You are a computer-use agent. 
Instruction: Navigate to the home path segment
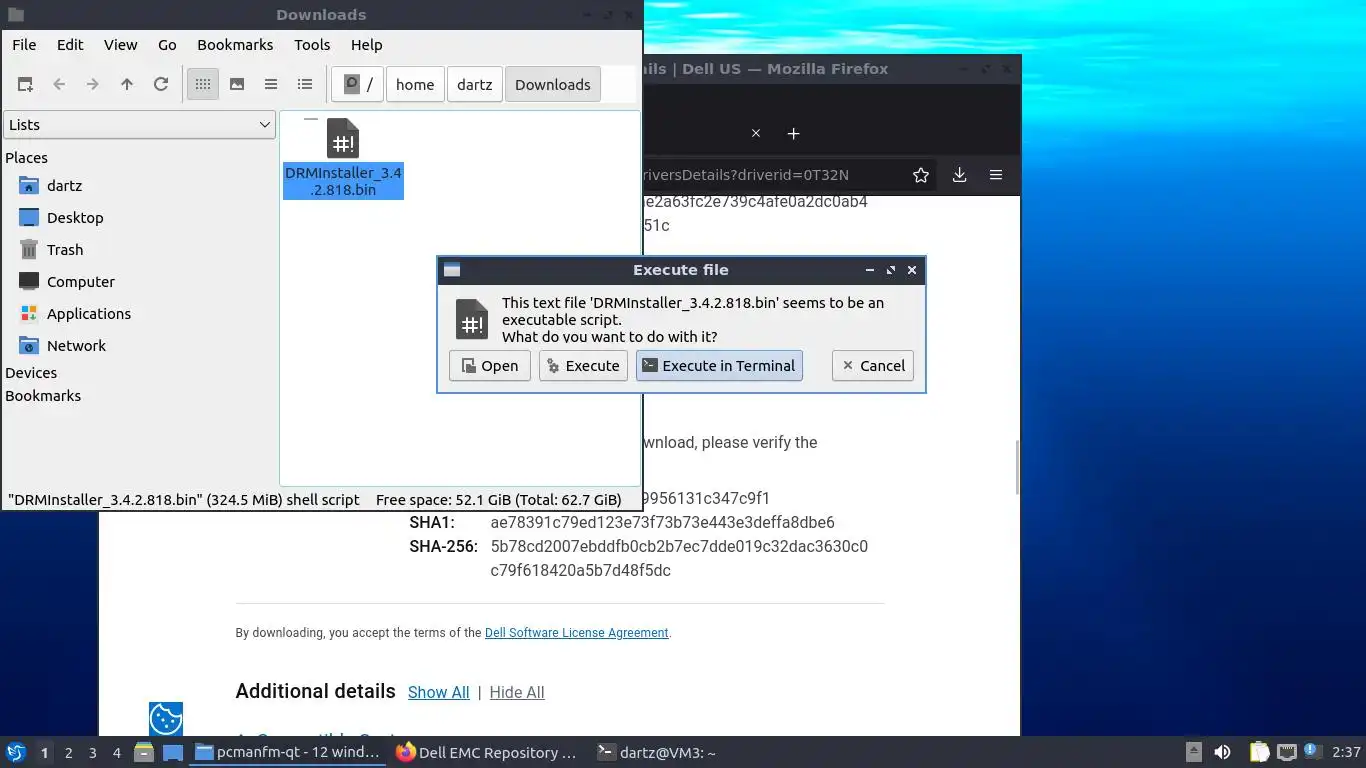pyautogui.click(x=415, y=85)
